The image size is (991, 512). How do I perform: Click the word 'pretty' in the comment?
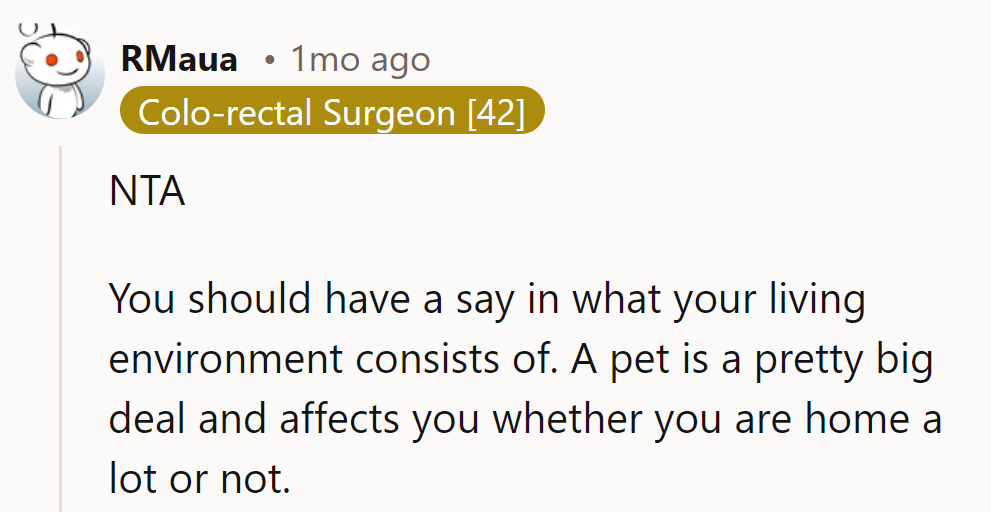coord(808,360)
